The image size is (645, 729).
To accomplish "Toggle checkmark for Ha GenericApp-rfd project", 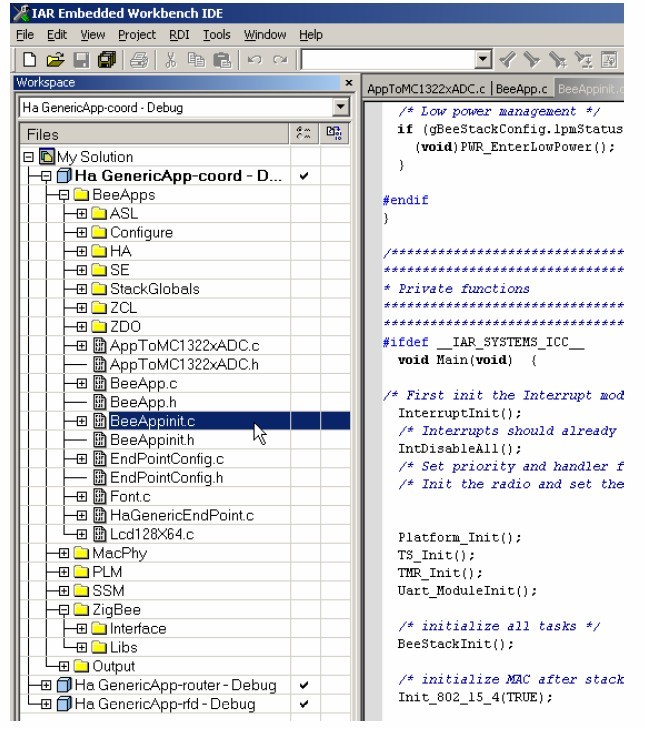I will point(304,704).
